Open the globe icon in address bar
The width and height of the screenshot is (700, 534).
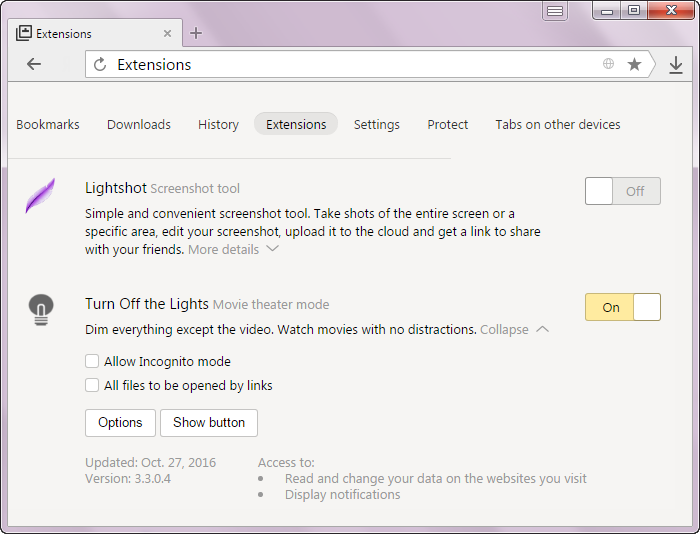click(x=608, y=64)
